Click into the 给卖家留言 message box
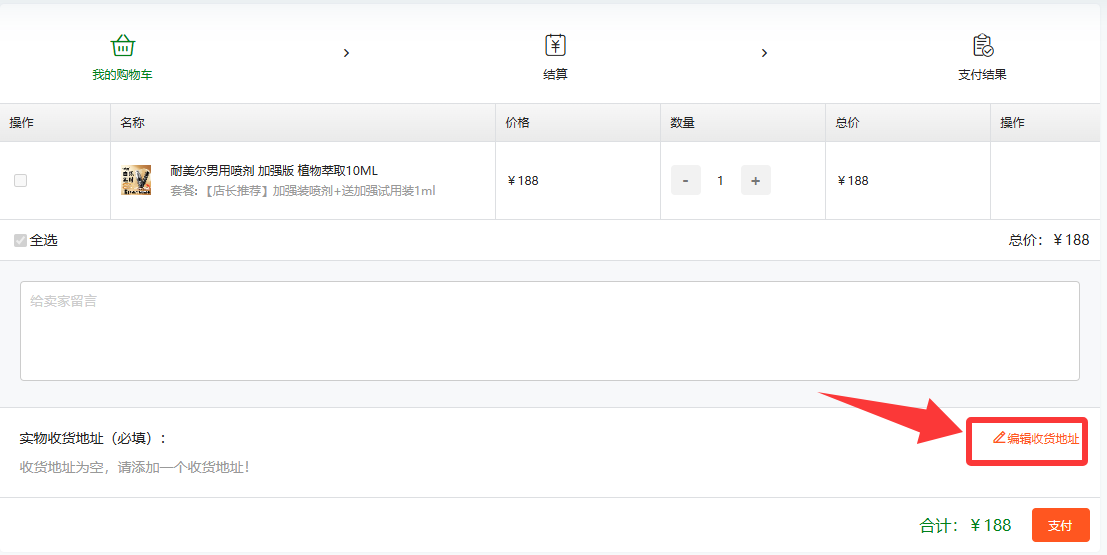 (550, 331)
